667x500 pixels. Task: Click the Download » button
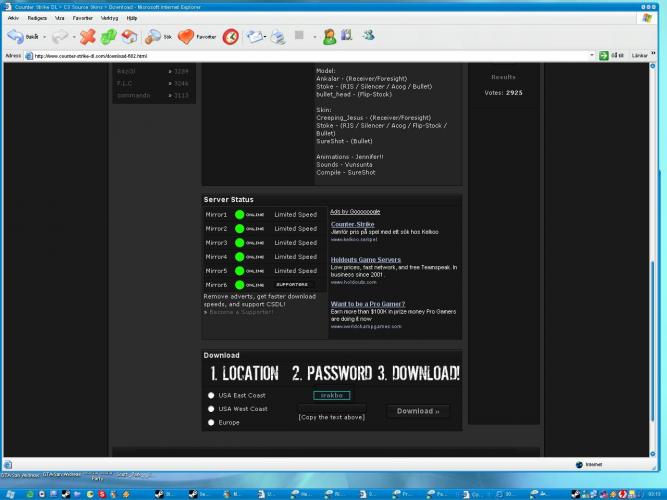[x=417, y=411]
